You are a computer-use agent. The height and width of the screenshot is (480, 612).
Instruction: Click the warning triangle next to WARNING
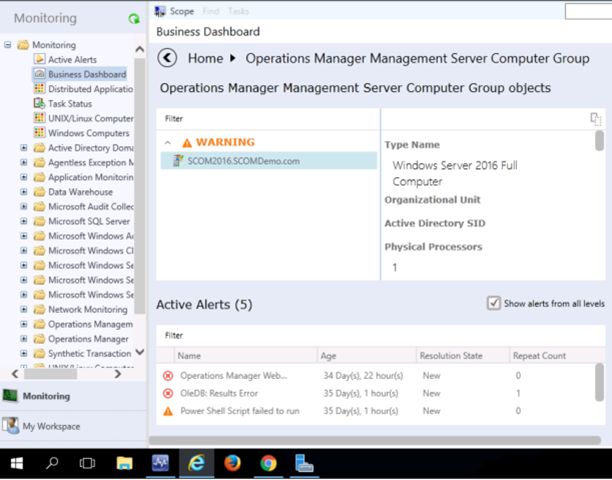[187, 143]
